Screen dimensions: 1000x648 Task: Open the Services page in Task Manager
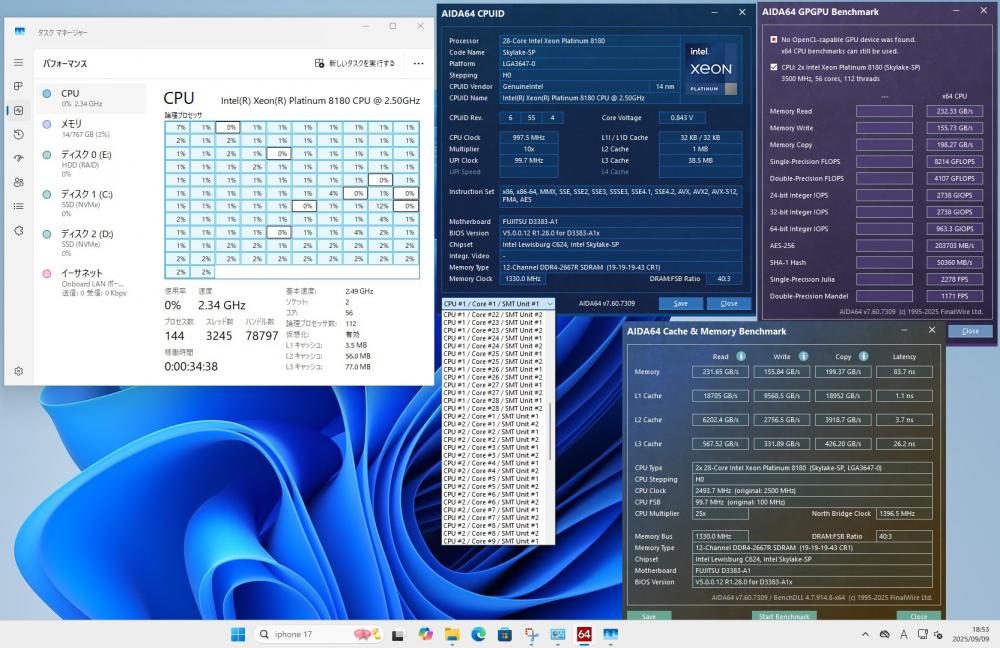click(x=18, y=230)
